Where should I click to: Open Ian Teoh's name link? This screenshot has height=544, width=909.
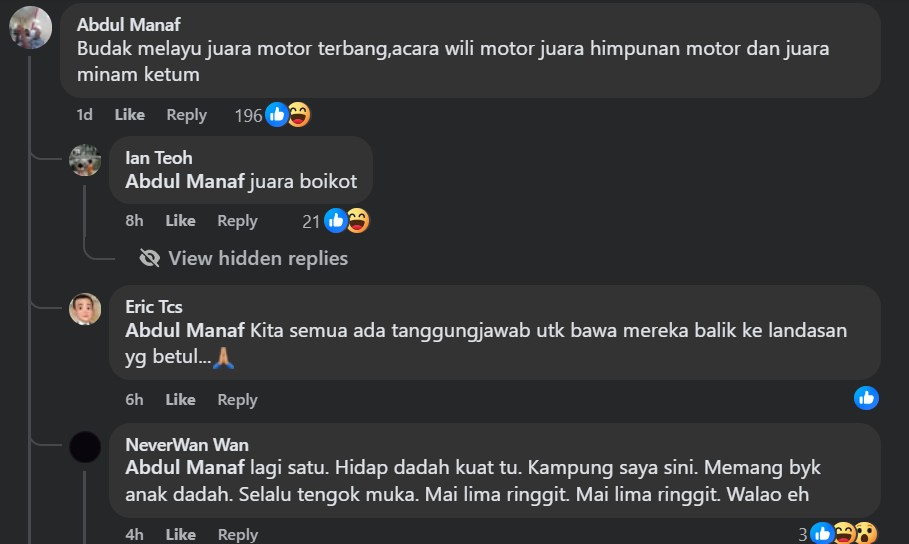pyautogui.click(x=159, y=158)
